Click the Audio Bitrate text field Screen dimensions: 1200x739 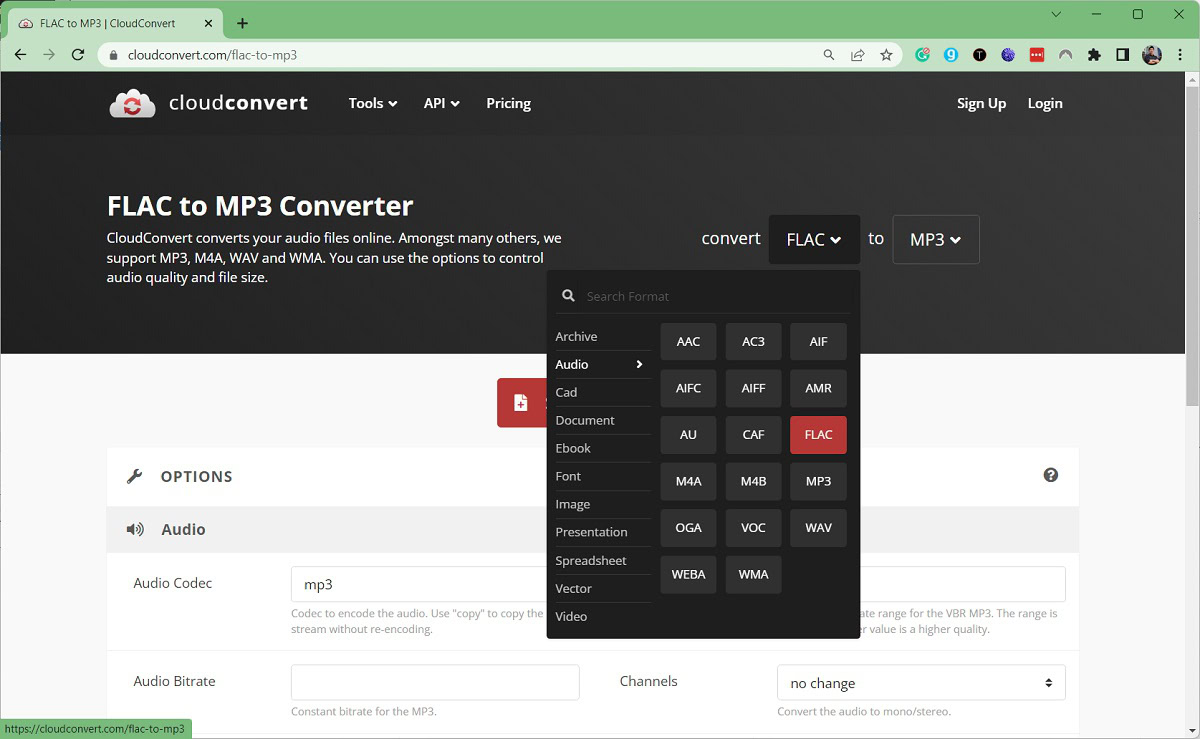point(435,682)
